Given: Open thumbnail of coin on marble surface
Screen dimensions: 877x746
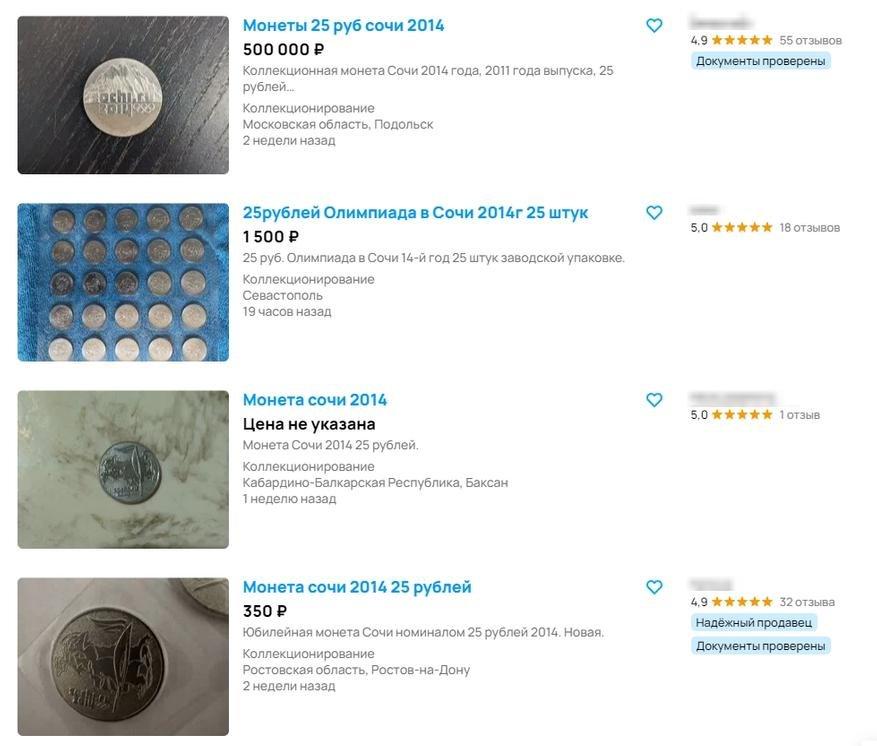Looking at the screenshot, I should tap(123, 469).
